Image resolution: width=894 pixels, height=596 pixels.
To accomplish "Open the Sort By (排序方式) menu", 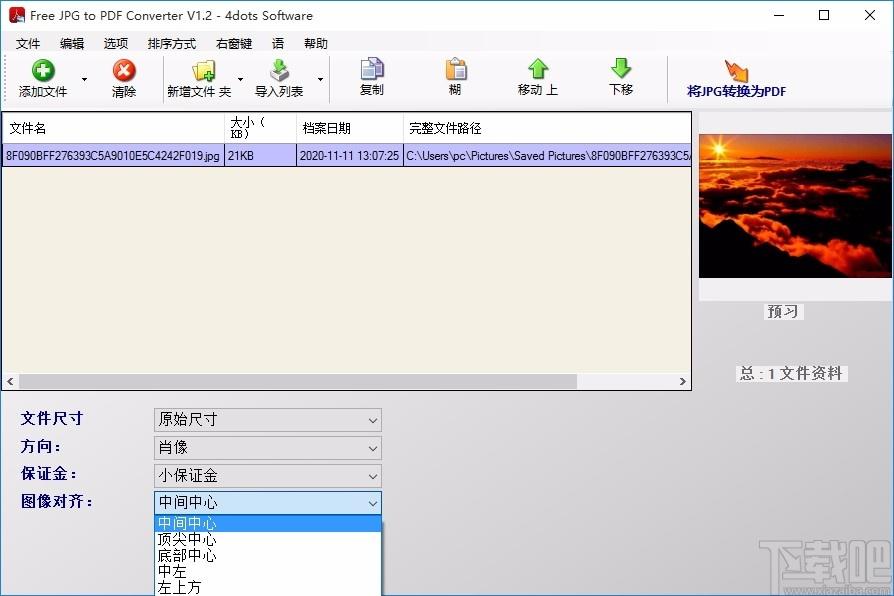I will 172,44.
